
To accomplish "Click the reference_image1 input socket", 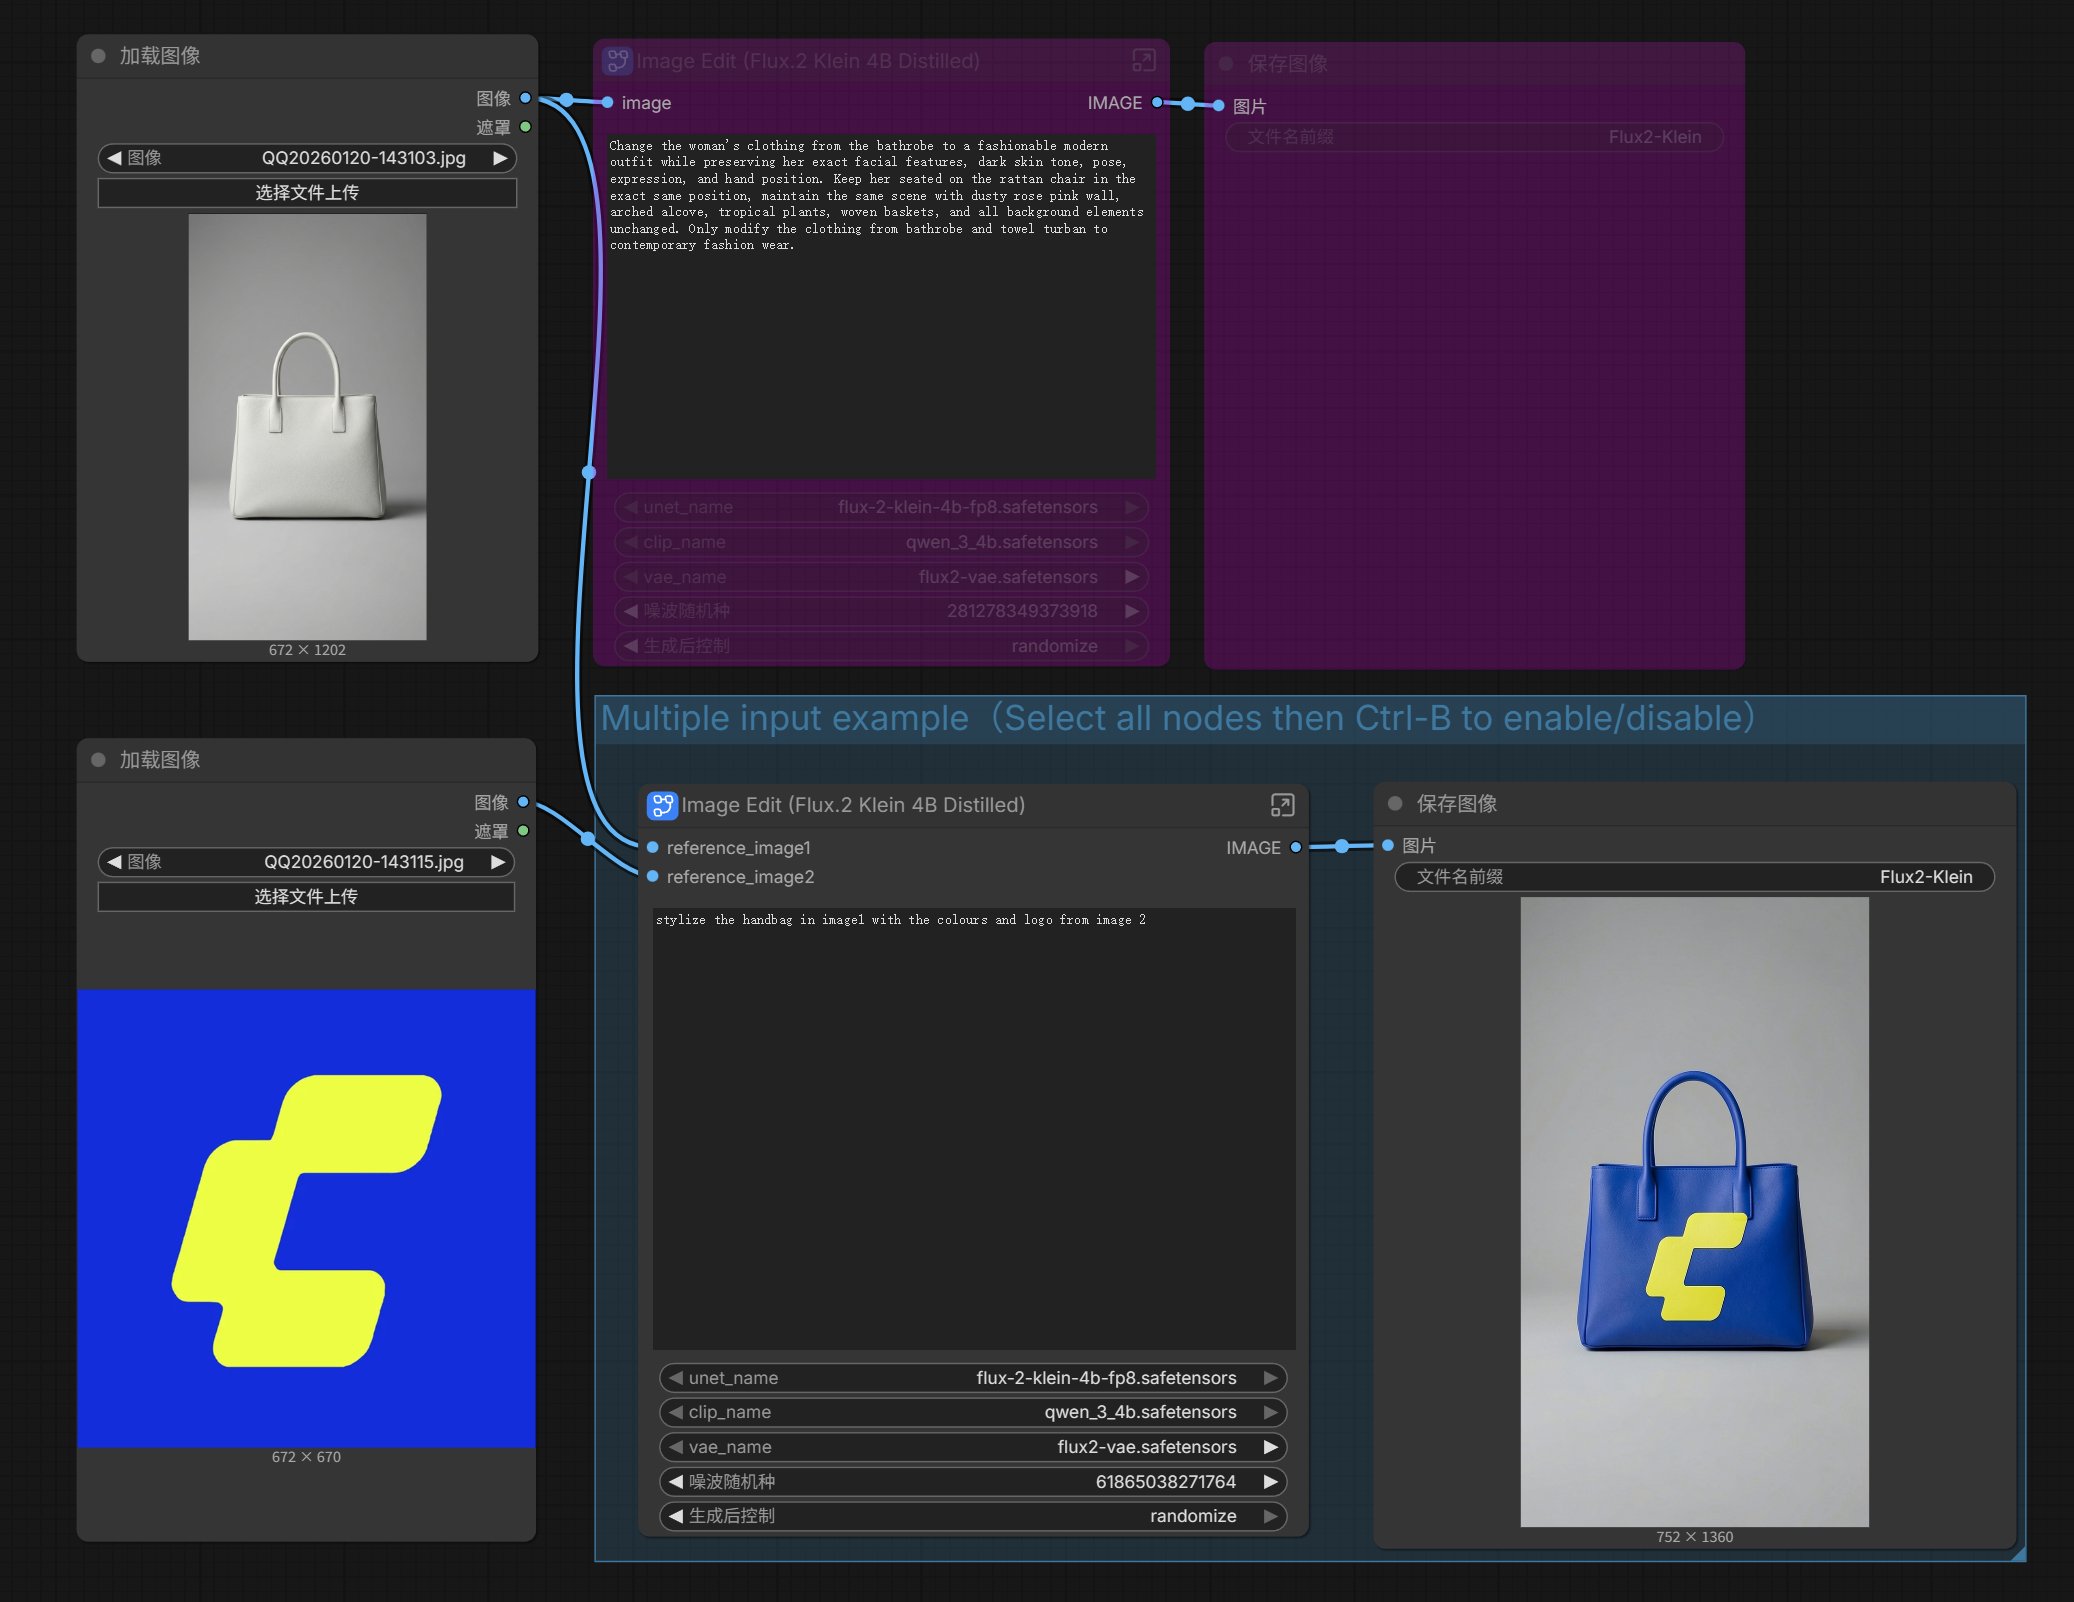I will [653, 847].
